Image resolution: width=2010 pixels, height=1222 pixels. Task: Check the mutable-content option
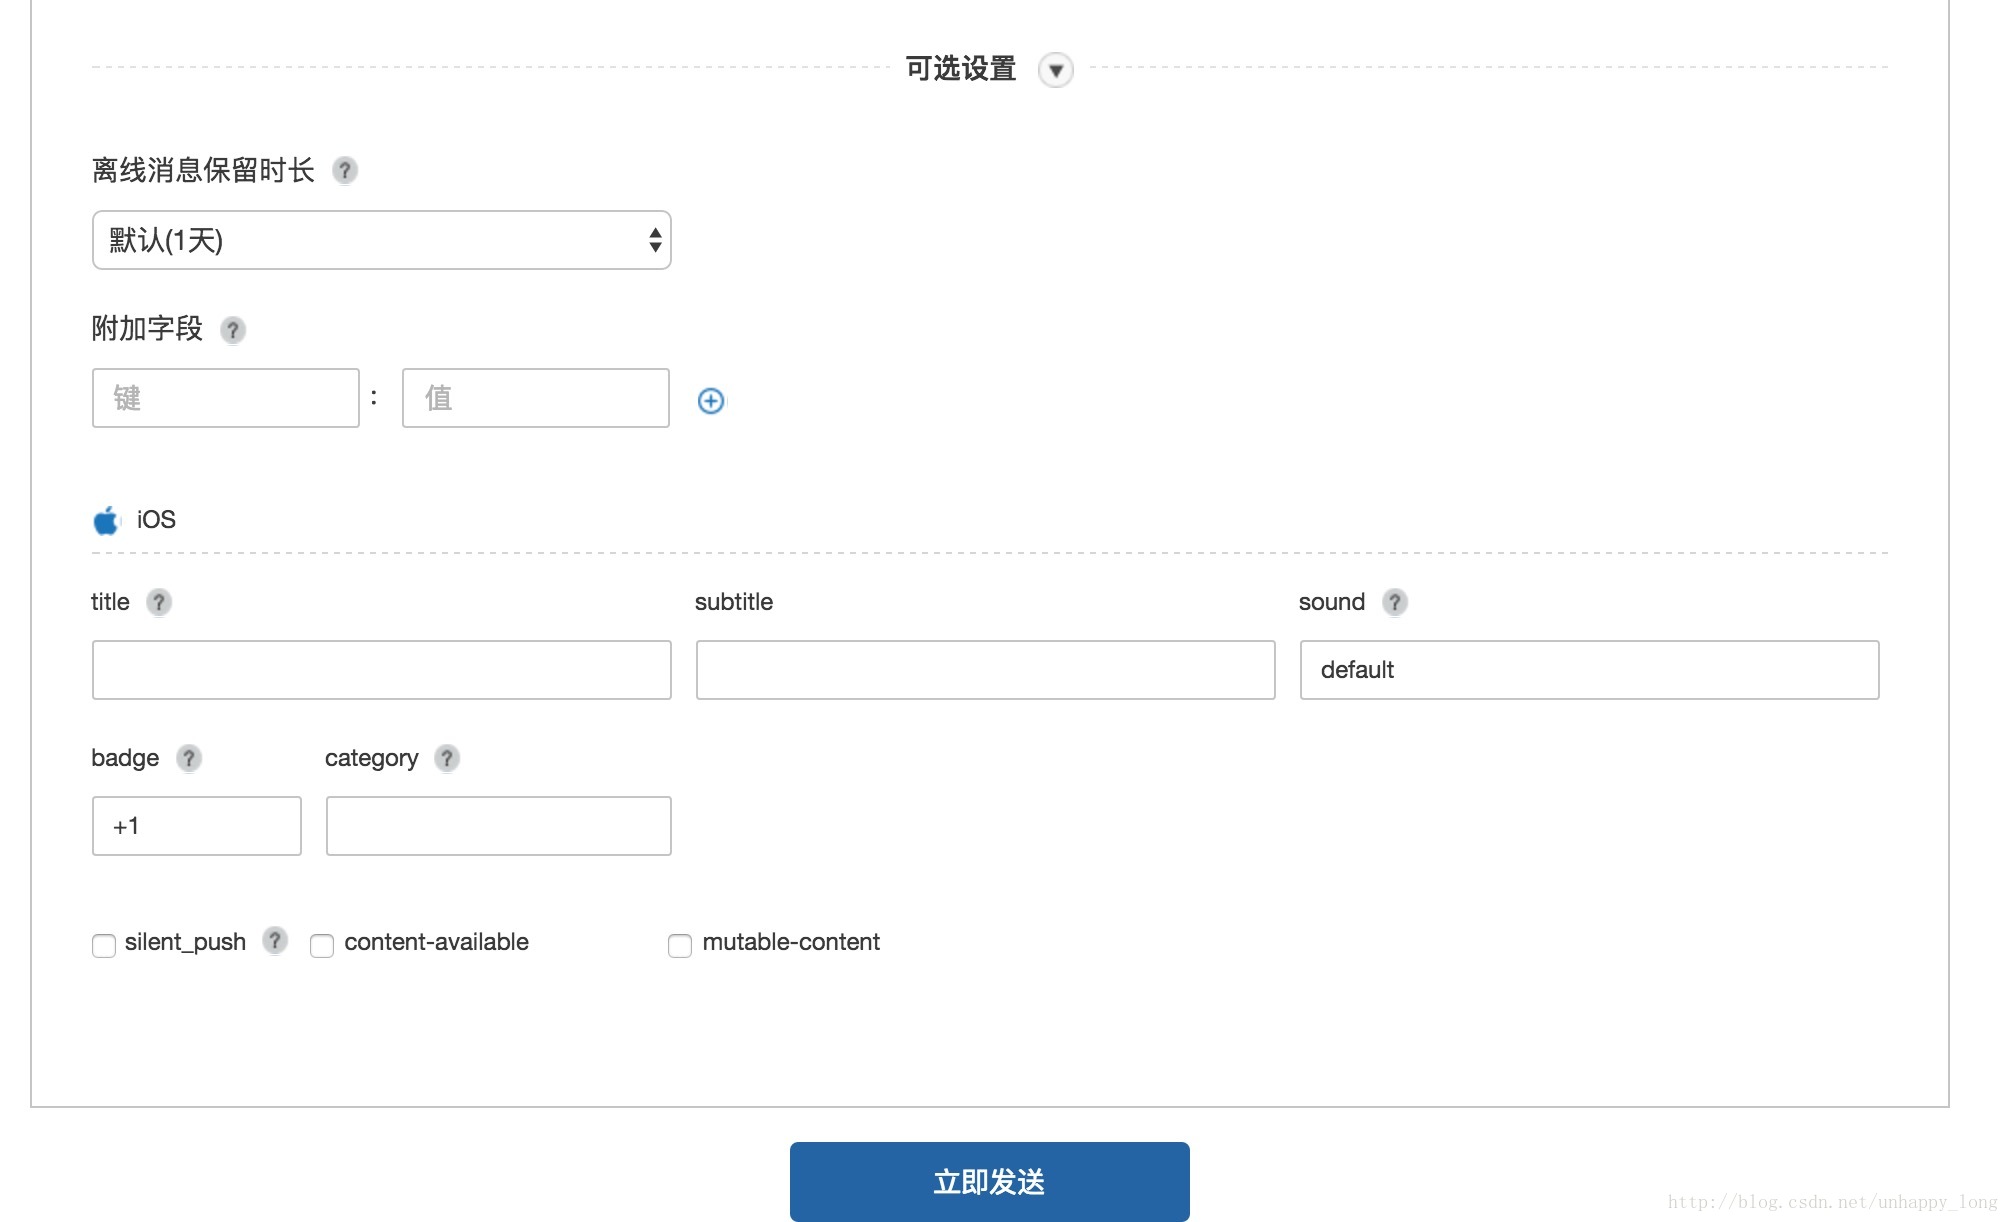tap(680, 945)
